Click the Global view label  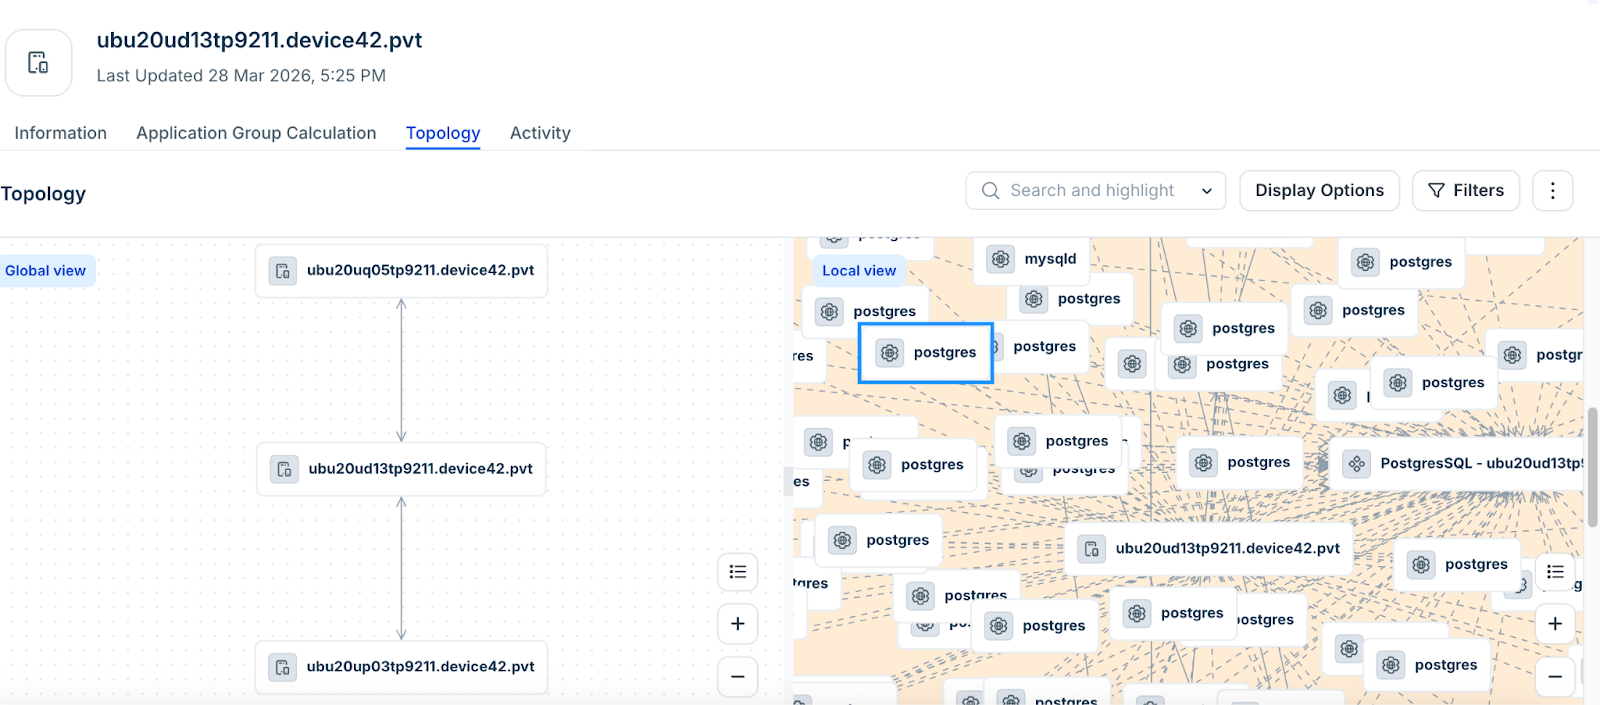[x=45, y=270]
